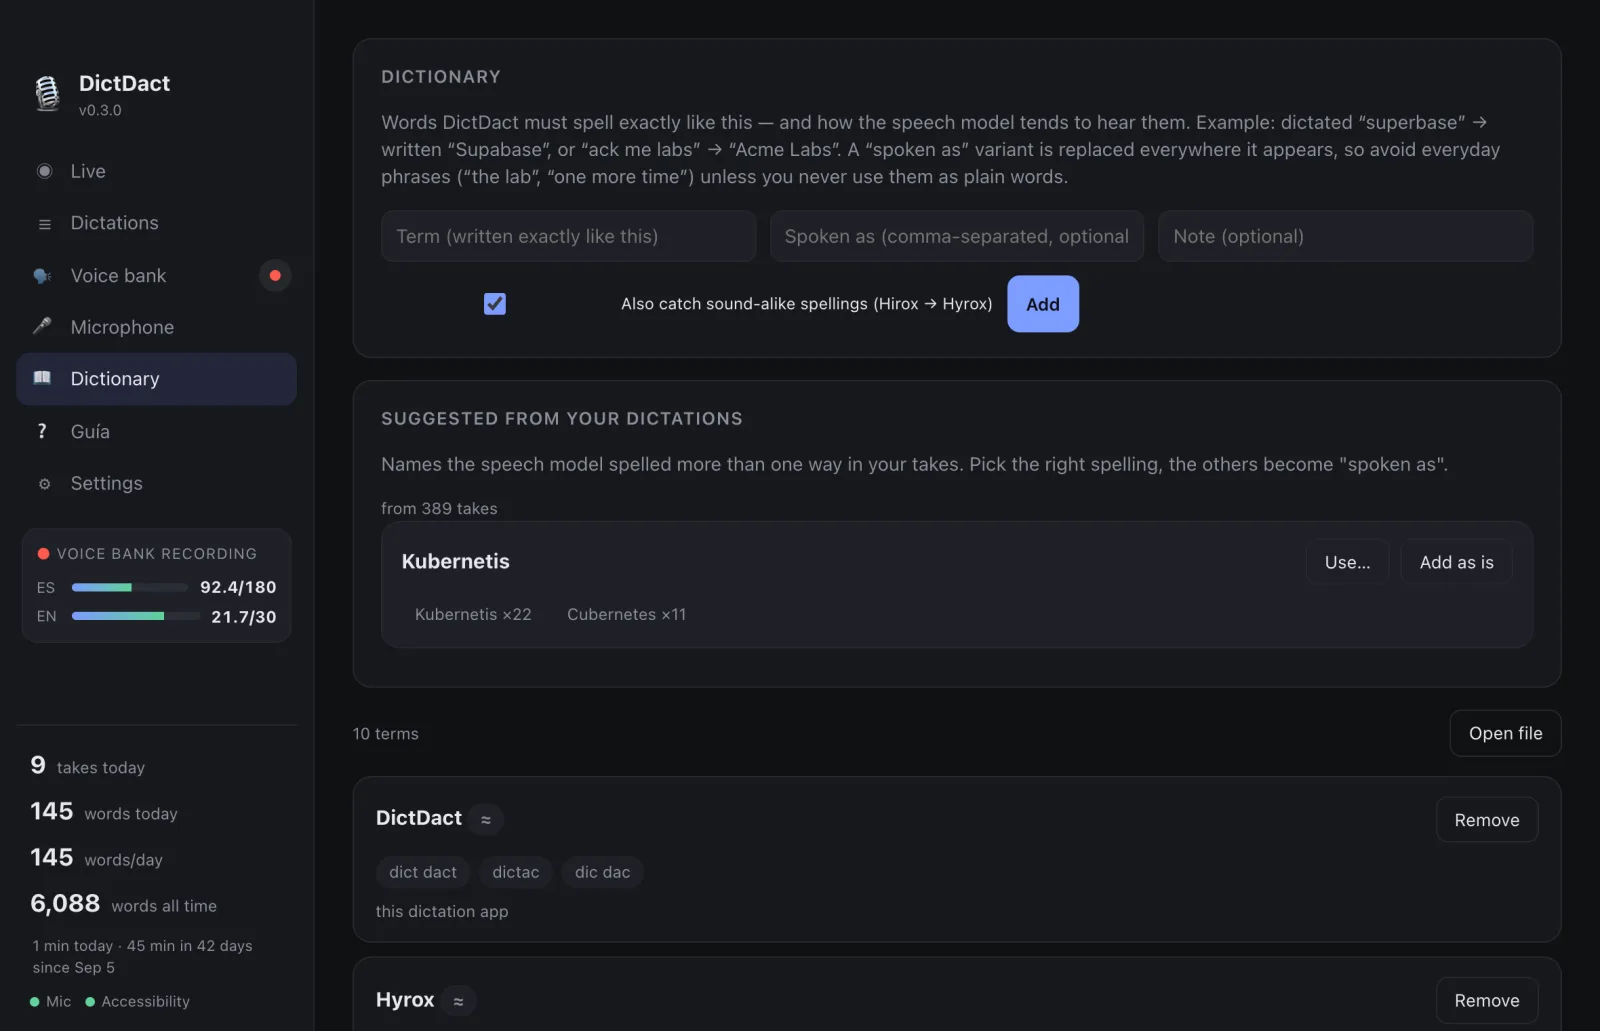Image resolution: width=1600 pixels, height=1031 pixels.
Task: Click the Voice bank speaking-head icon
Action: click(x=43, y=276)
